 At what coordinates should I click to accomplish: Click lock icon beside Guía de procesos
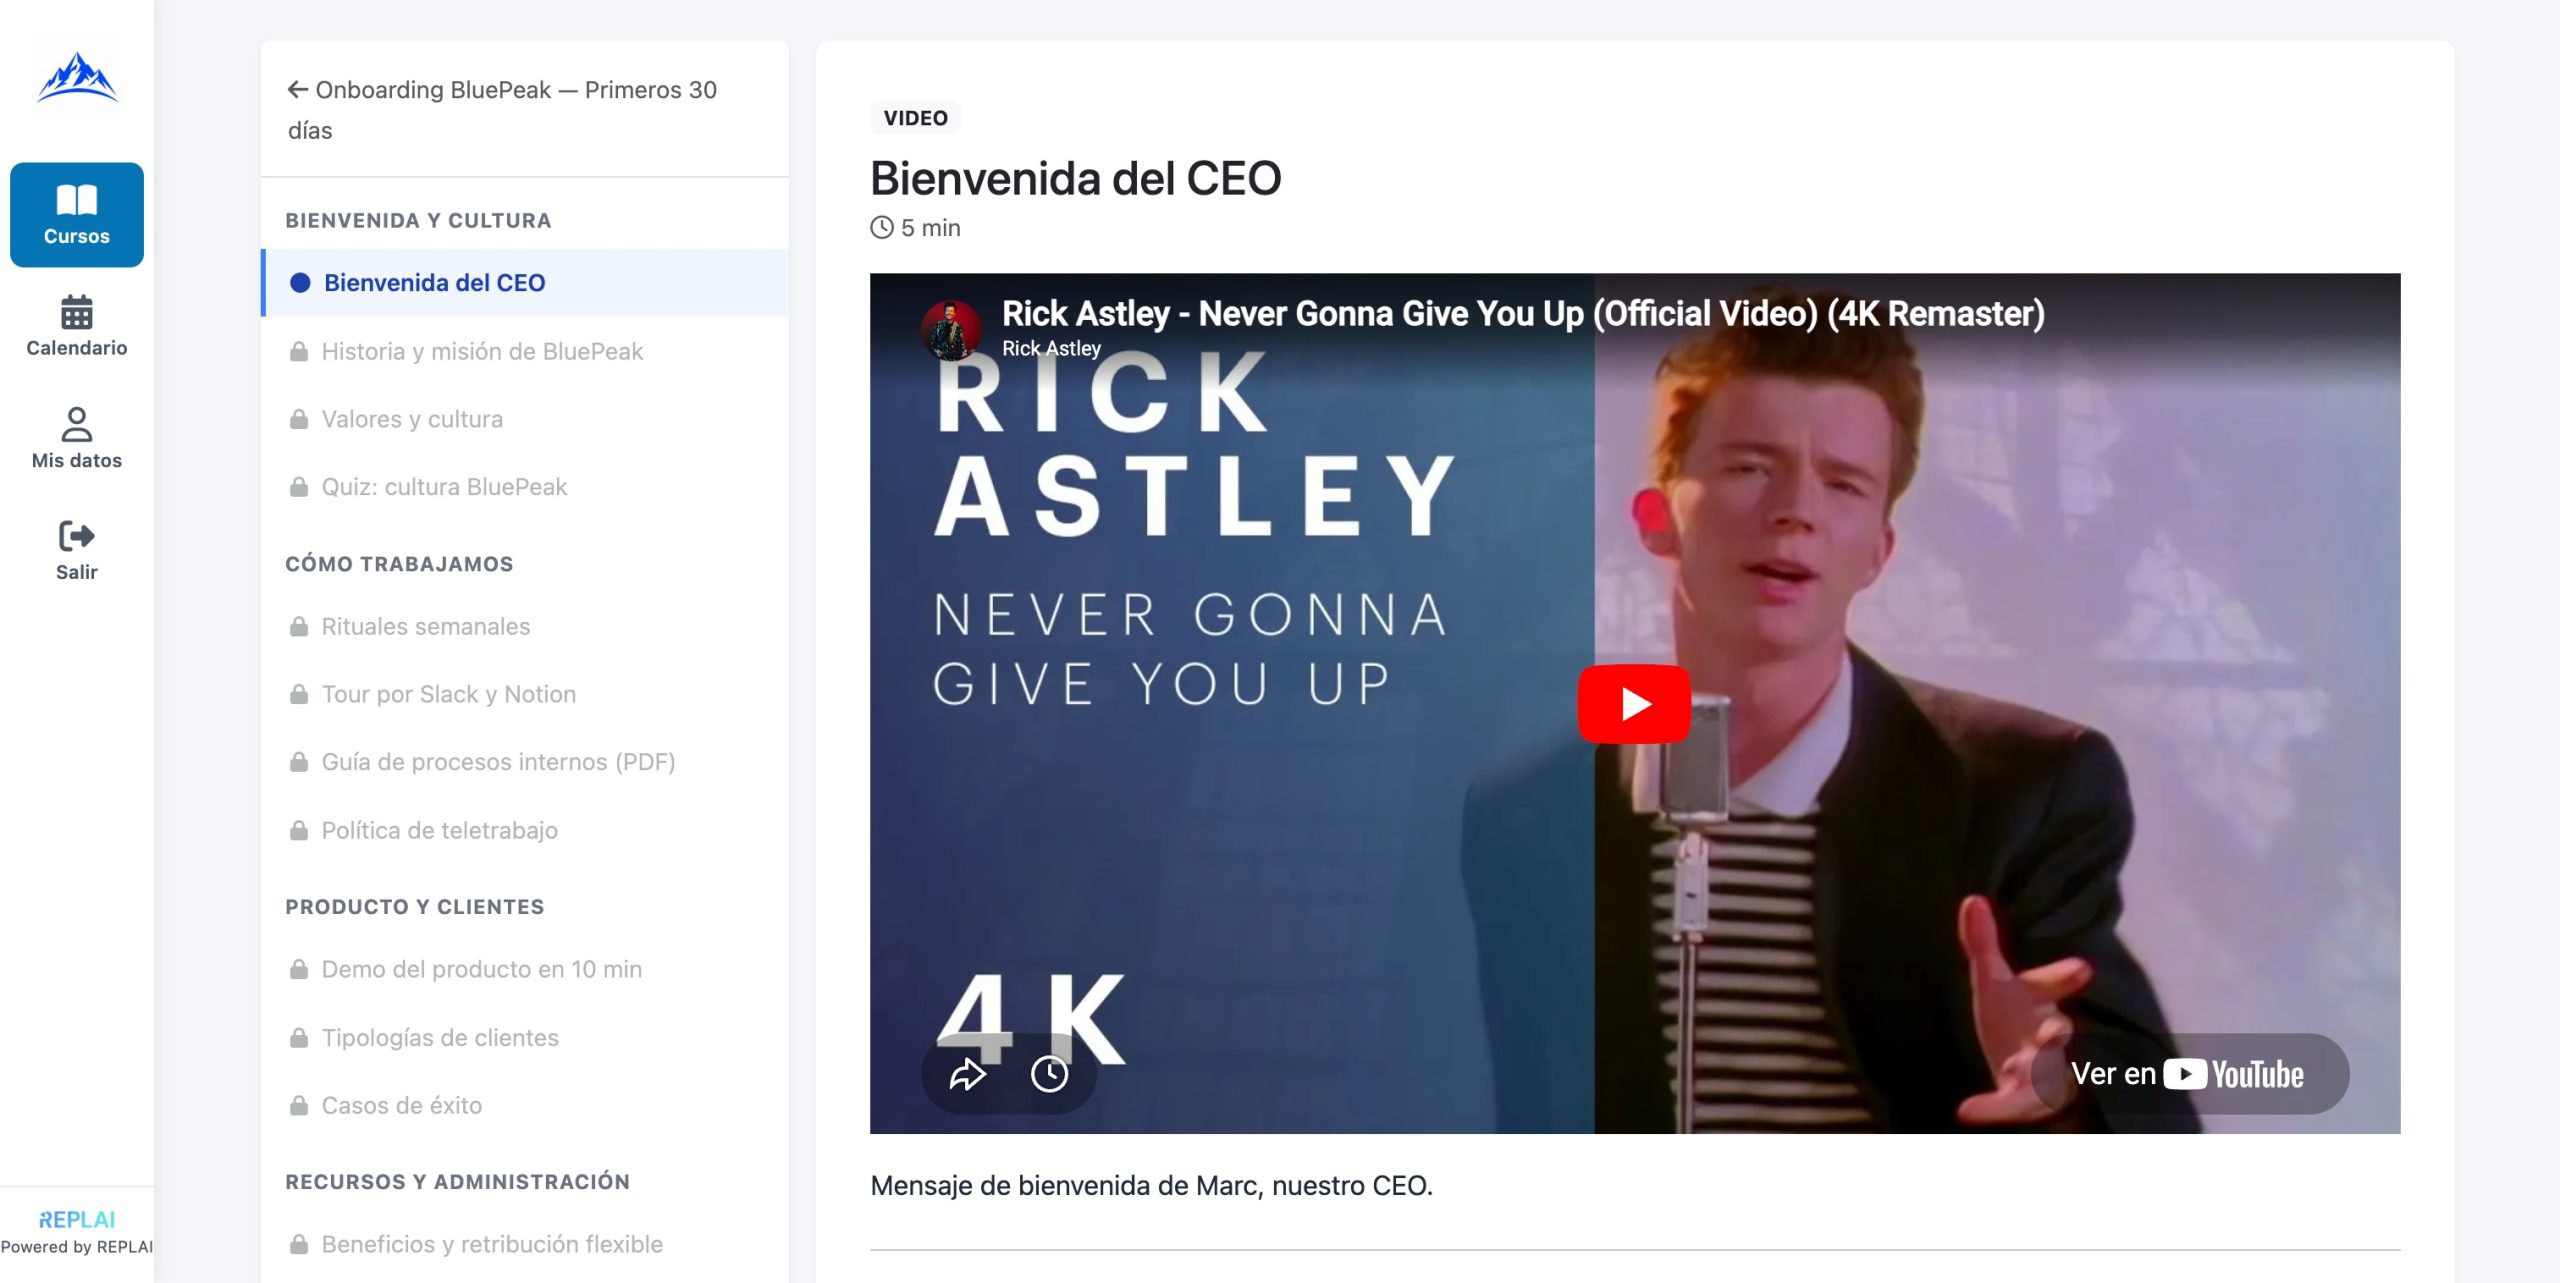pos(298,762)
